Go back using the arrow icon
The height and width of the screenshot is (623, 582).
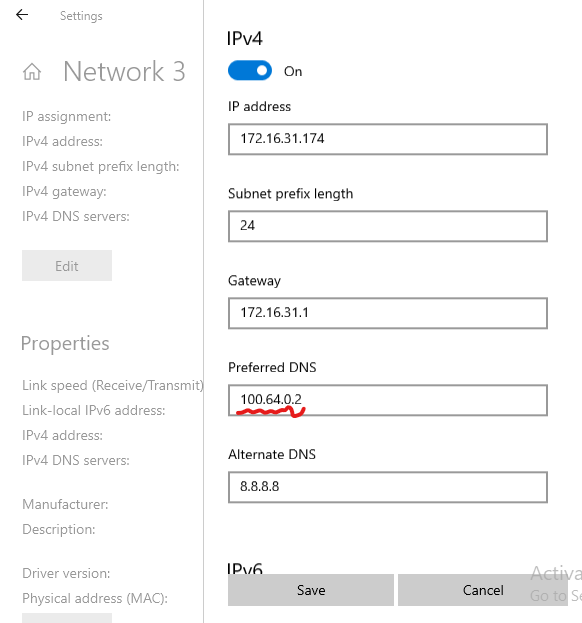22,15
